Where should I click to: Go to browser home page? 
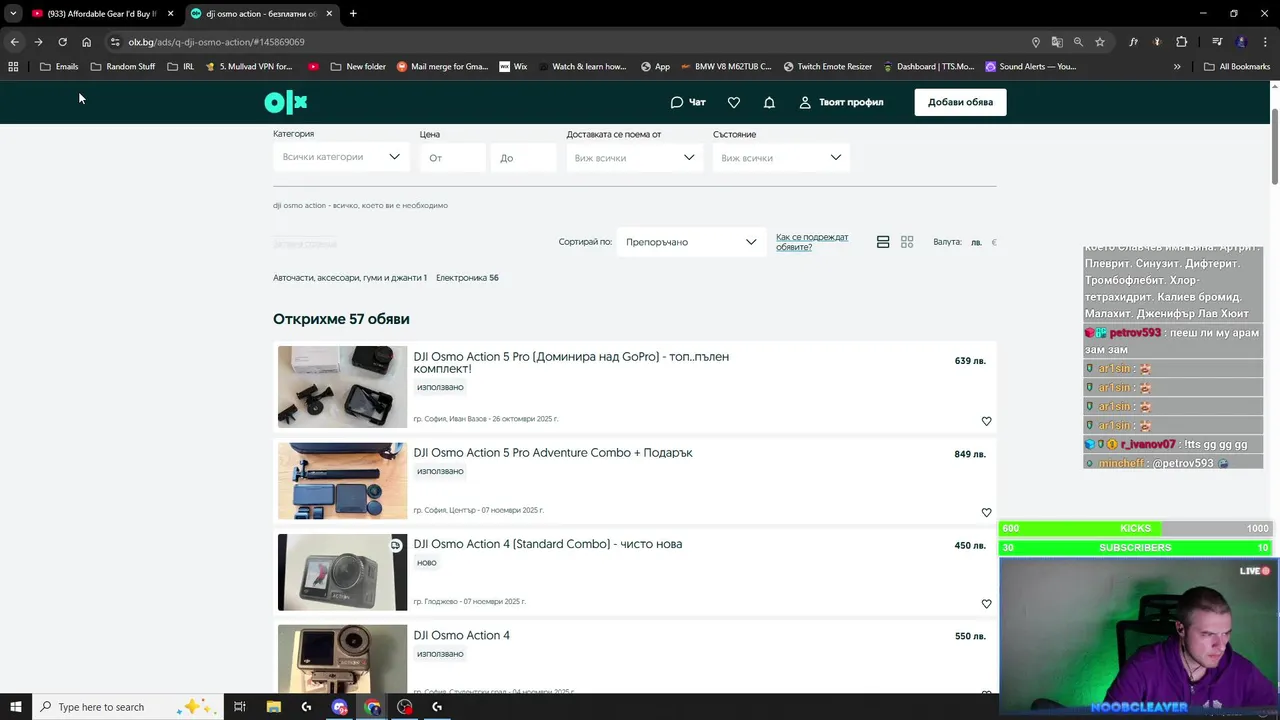coord(86,42)
